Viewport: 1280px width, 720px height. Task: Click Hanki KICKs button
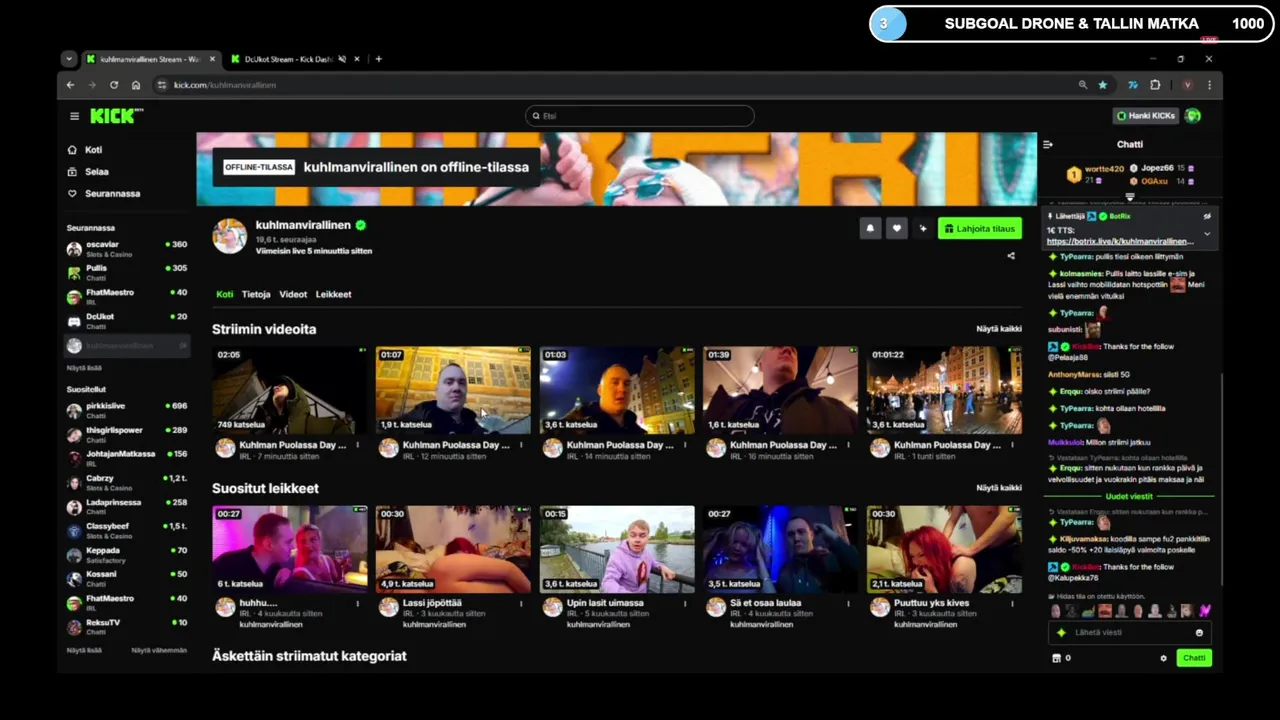(x=1146, y=116)
